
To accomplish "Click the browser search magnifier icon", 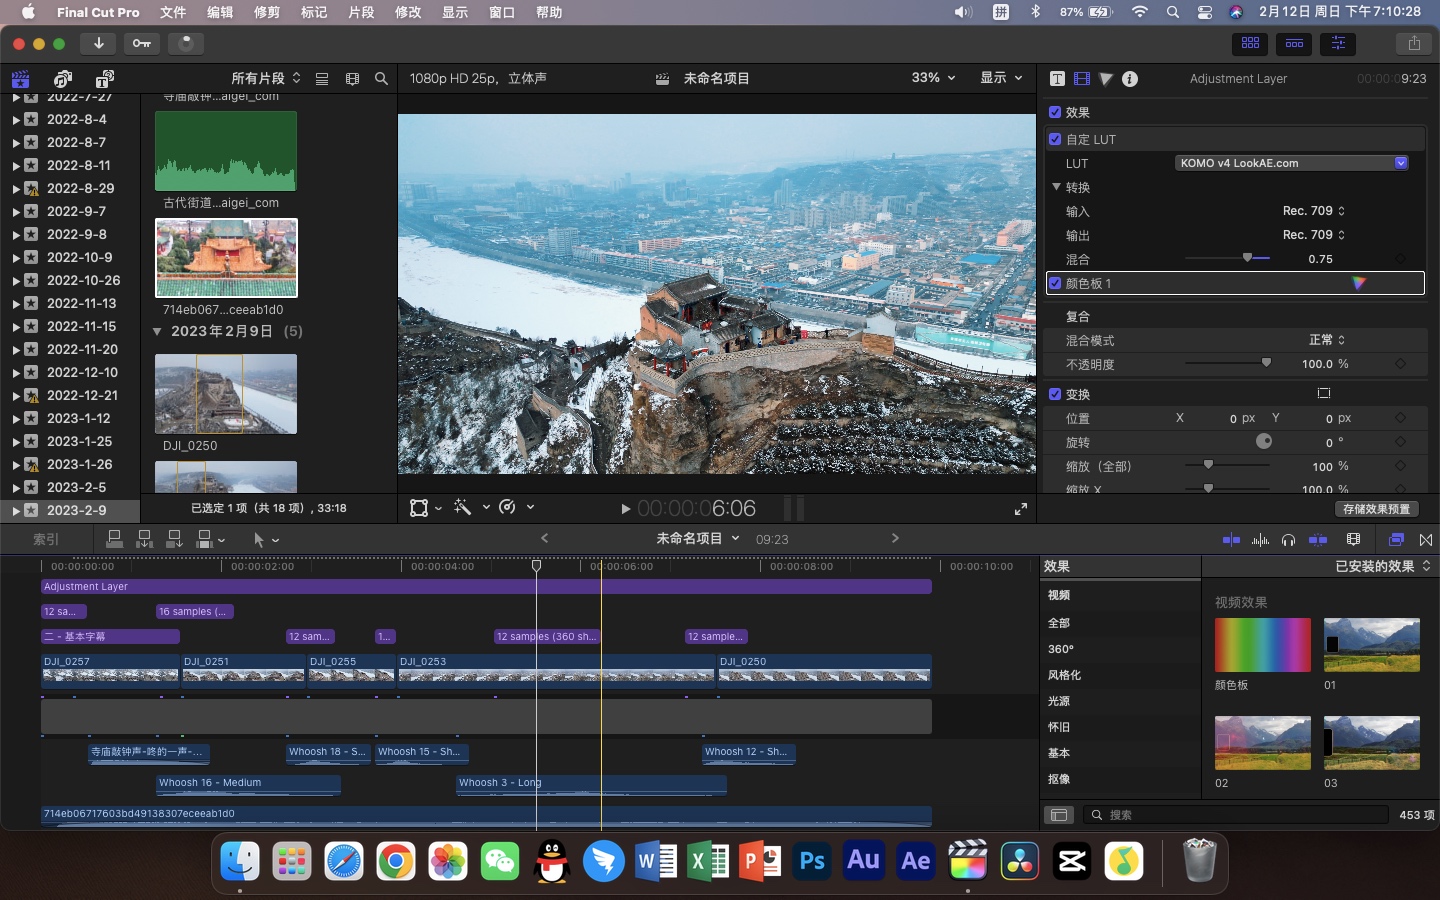I will pyautogui.click(x=381, y=79).
